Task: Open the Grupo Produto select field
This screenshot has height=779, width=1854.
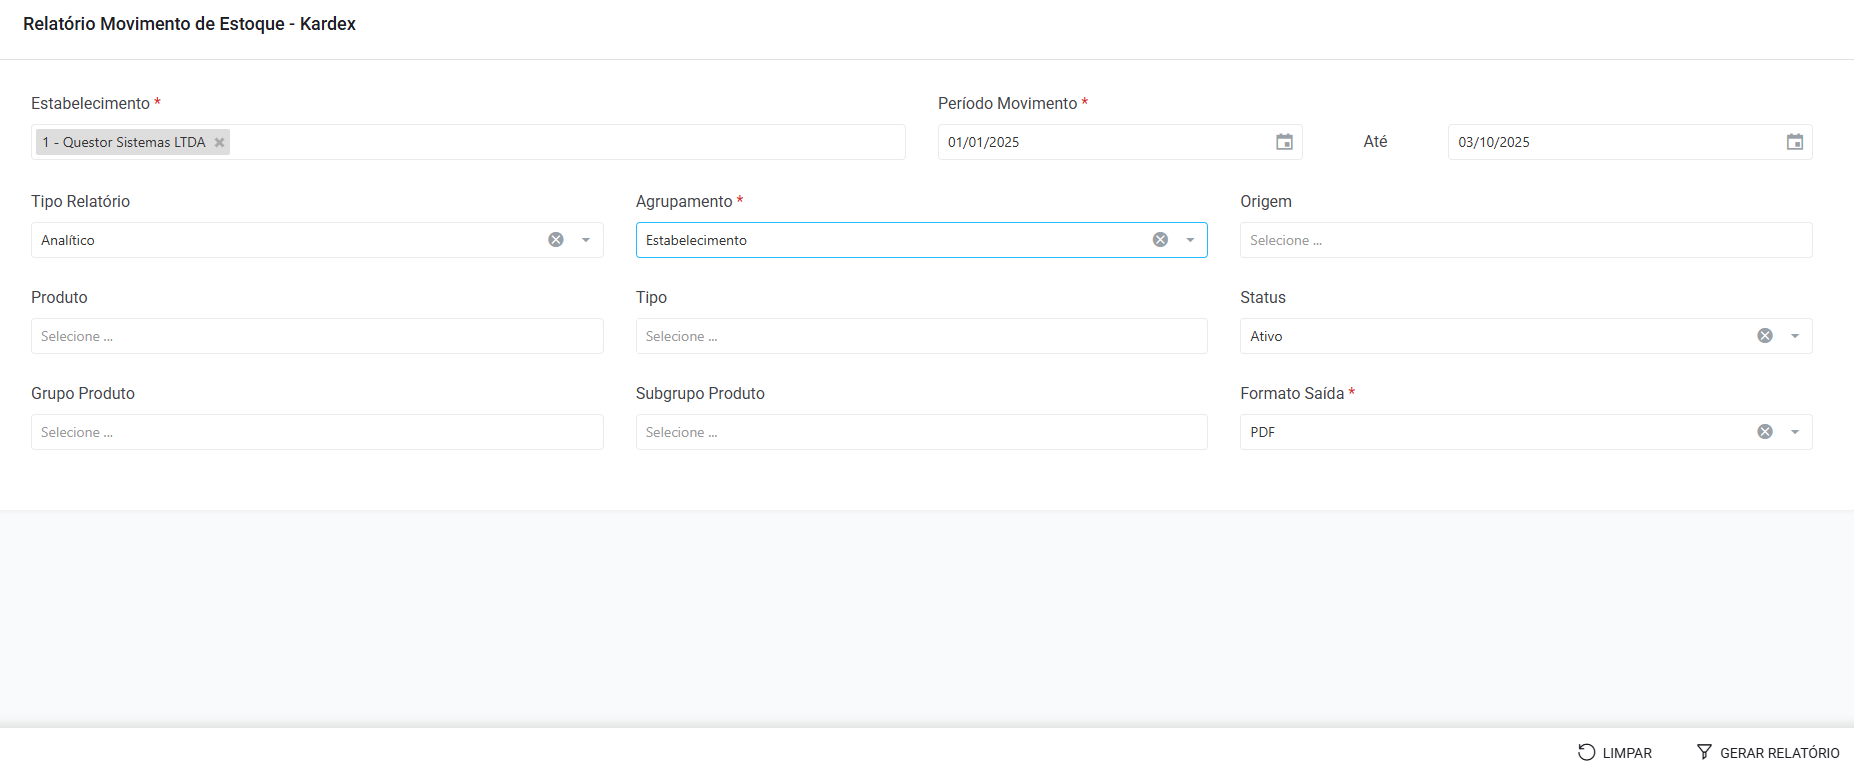Action: click(316, 432)
